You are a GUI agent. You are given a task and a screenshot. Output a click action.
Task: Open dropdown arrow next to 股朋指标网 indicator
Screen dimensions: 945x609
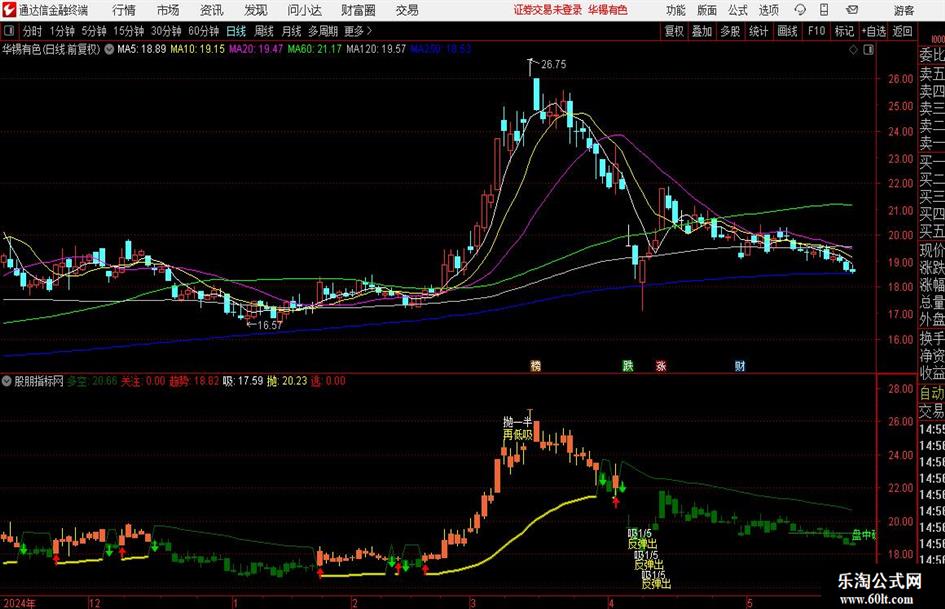[7, 381]
